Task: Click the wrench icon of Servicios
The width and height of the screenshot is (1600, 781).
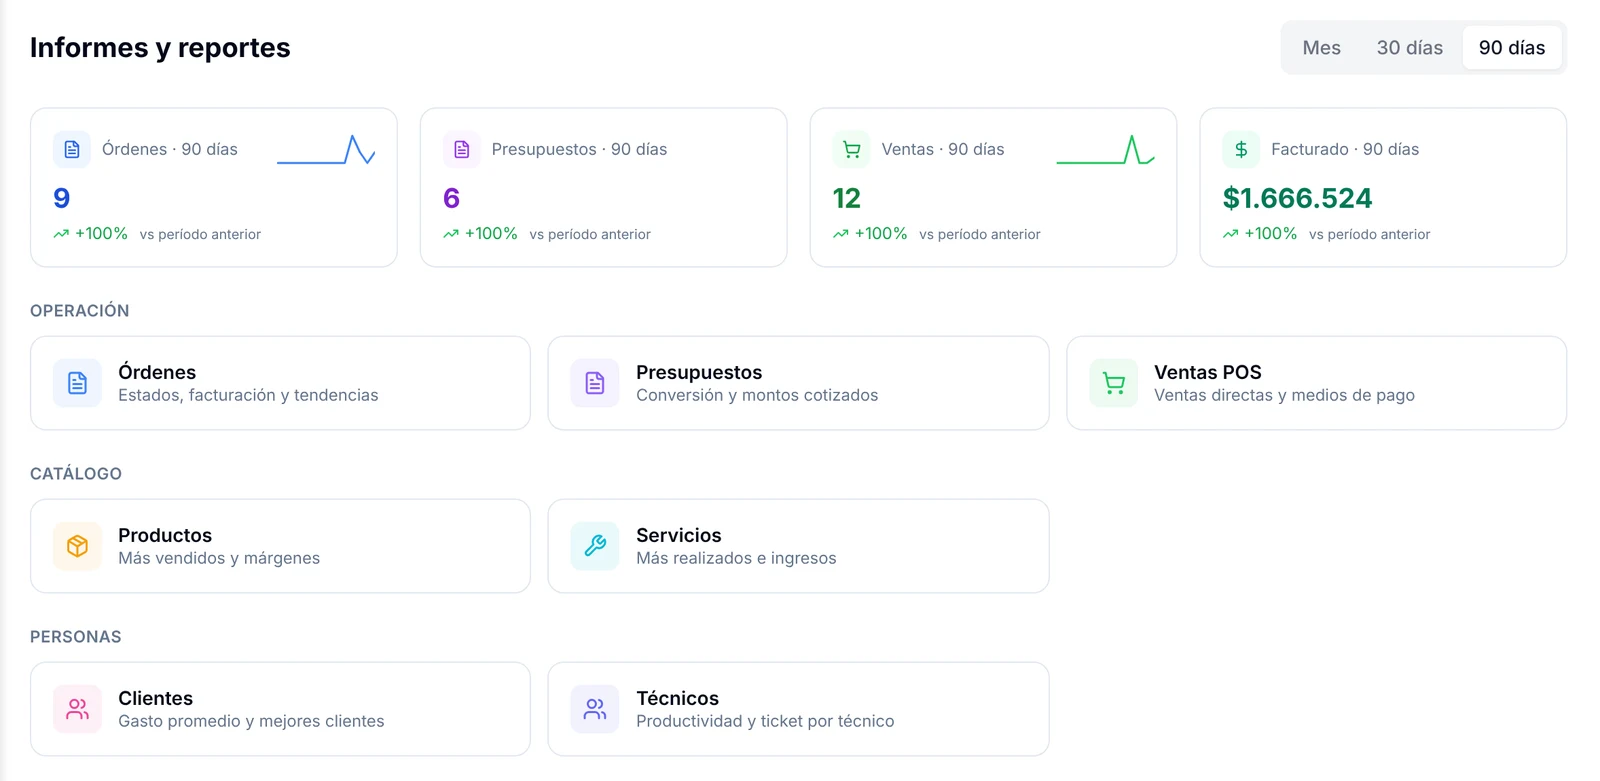Action: 595,546
